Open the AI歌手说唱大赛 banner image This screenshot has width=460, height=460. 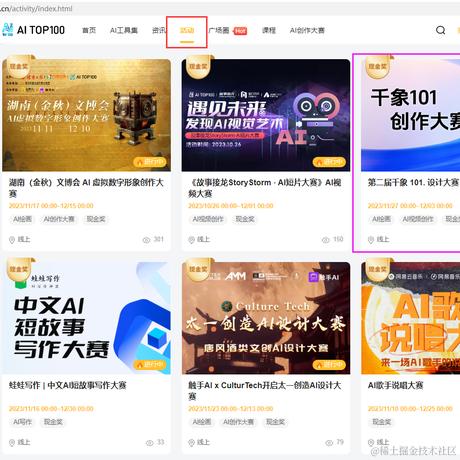[x=410, y=318]
